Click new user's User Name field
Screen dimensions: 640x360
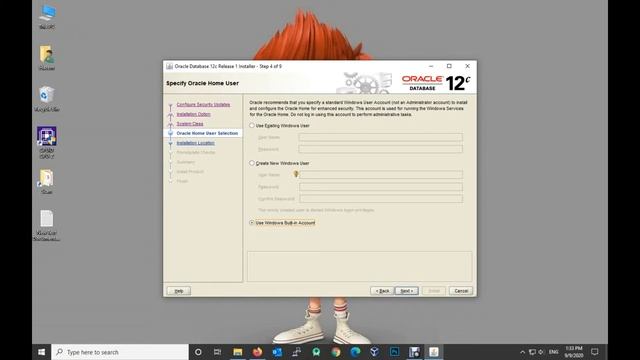[x=381, y=175]
